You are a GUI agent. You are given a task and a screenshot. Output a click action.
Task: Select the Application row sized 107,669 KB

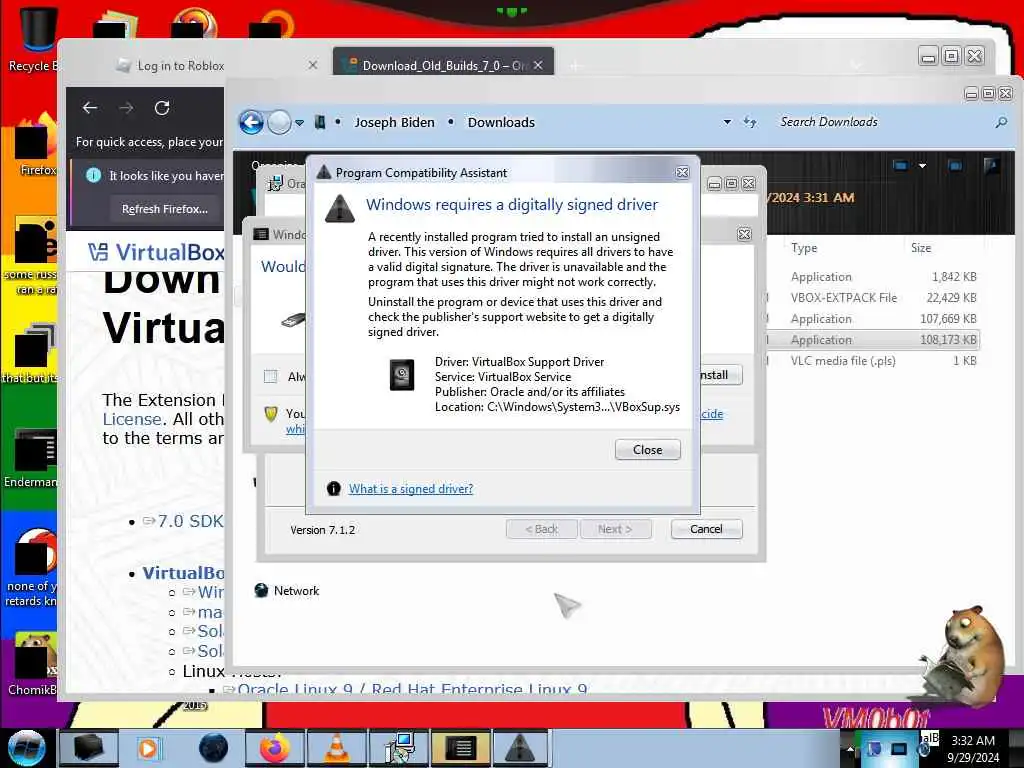(x=873, y=319)
